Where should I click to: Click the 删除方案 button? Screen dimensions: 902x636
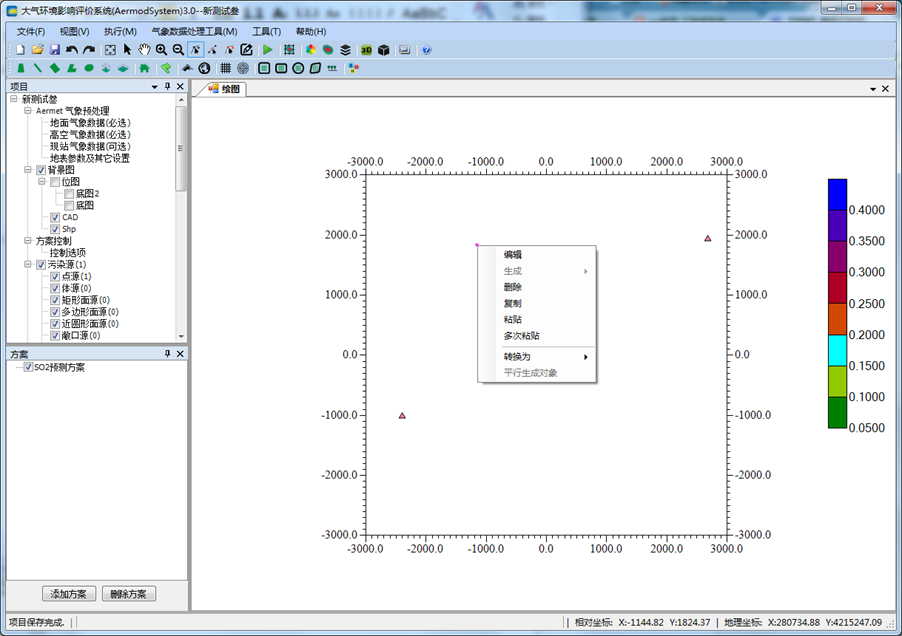point(129,594)
